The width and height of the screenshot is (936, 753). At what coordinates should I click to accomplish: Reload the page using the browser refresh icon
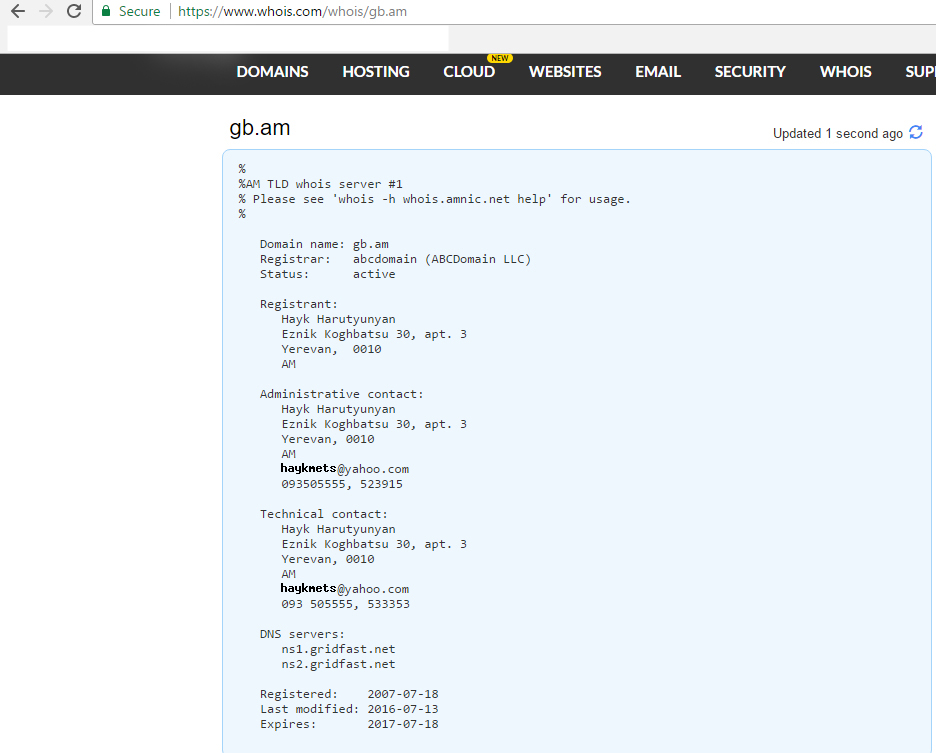coord(73,11)
